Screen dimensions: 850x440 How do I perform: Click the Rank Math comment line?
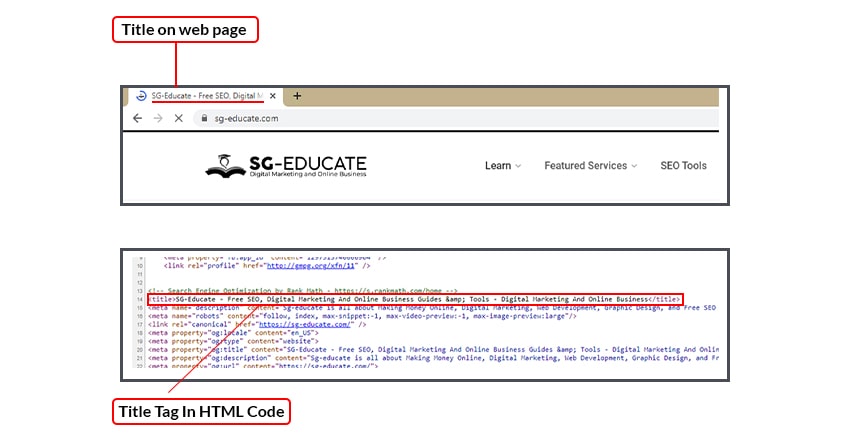pyautogui.click(x=303, y=291)
